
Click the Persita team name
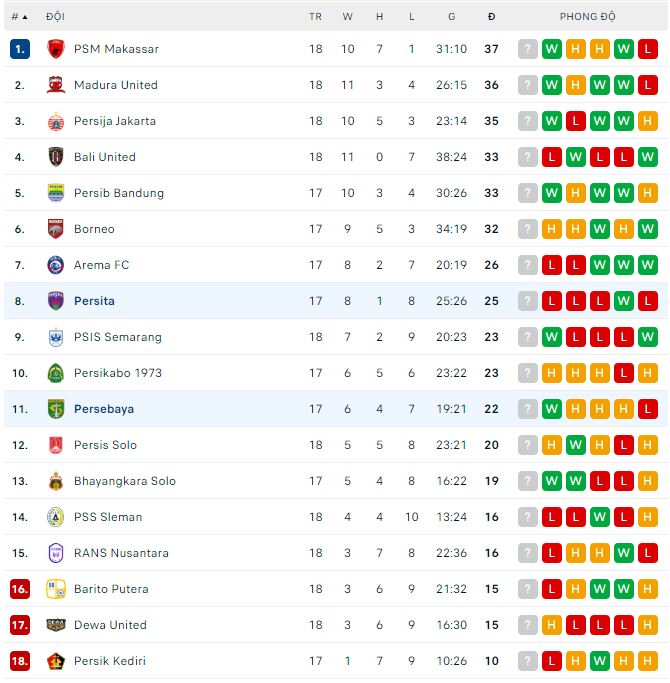click(94, 301)
